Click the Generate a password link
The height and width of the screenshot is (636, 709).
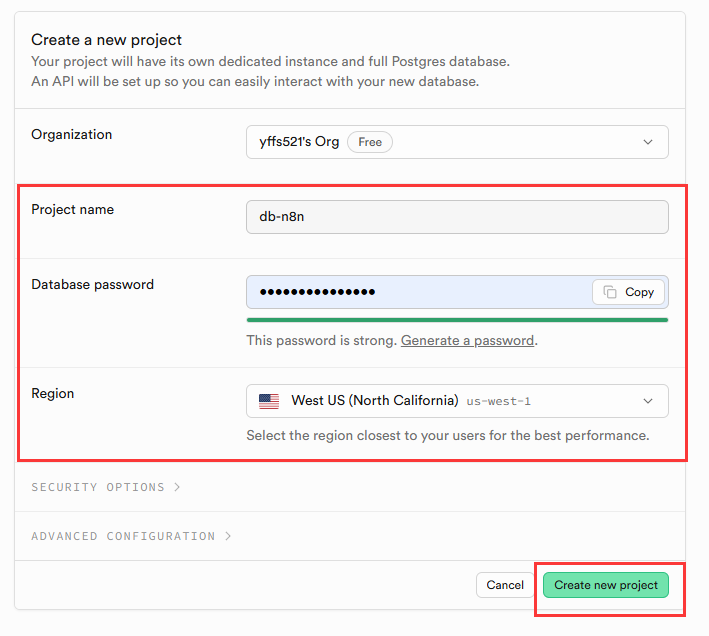pyautogui.click(x=467, y=340)
